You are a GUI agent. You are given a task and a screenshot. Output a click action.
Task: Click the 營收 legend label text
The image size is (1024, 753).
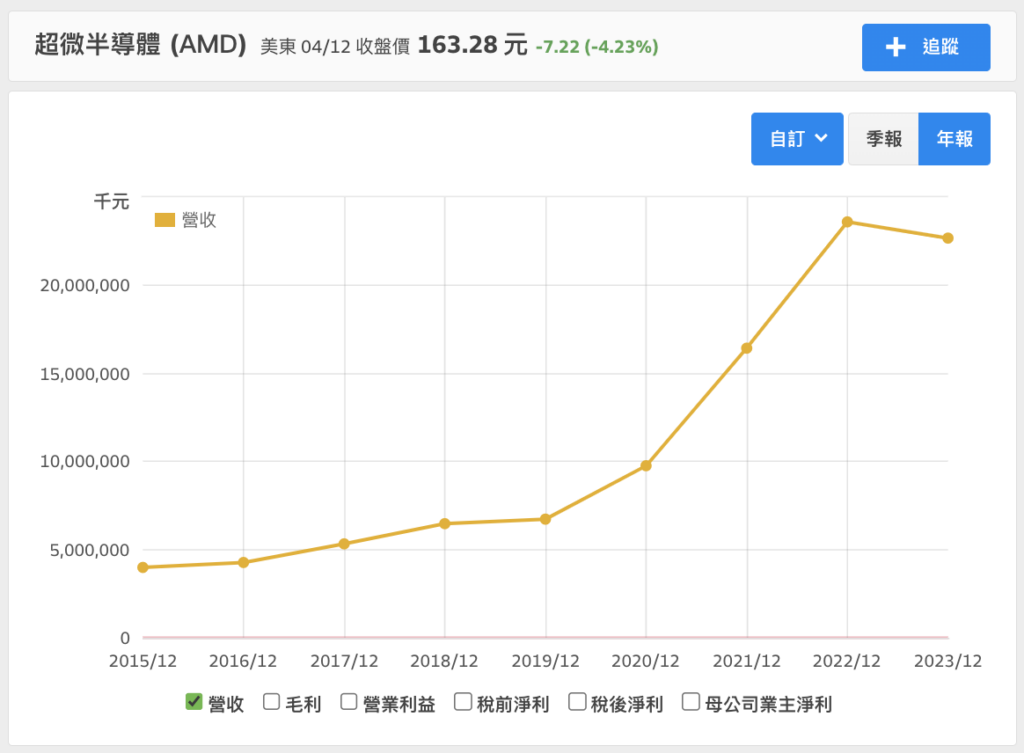click(x=199, y=220)
